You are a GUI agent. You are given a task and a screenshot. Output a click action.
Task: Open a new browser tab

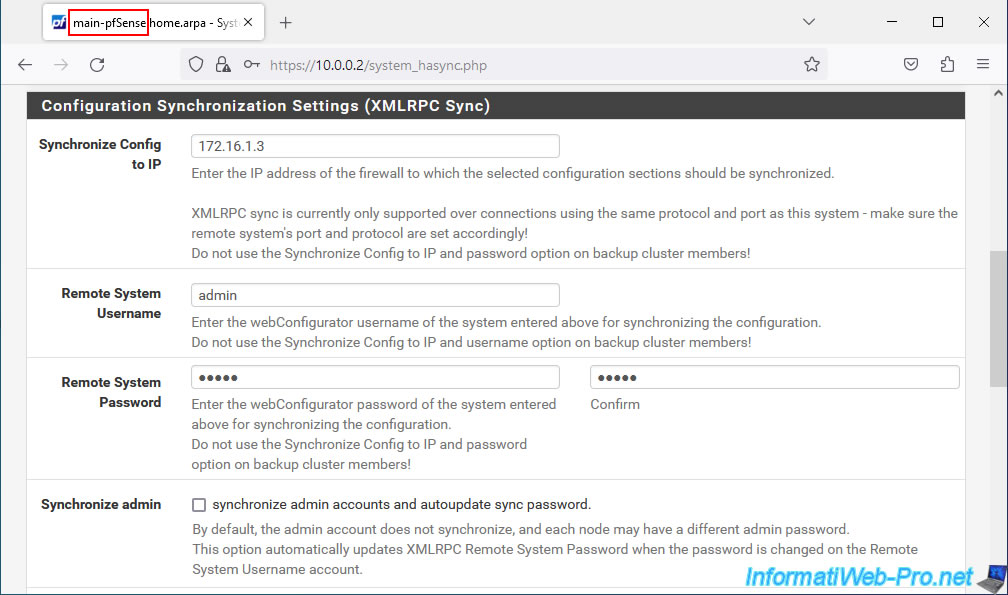coord(285,23)
